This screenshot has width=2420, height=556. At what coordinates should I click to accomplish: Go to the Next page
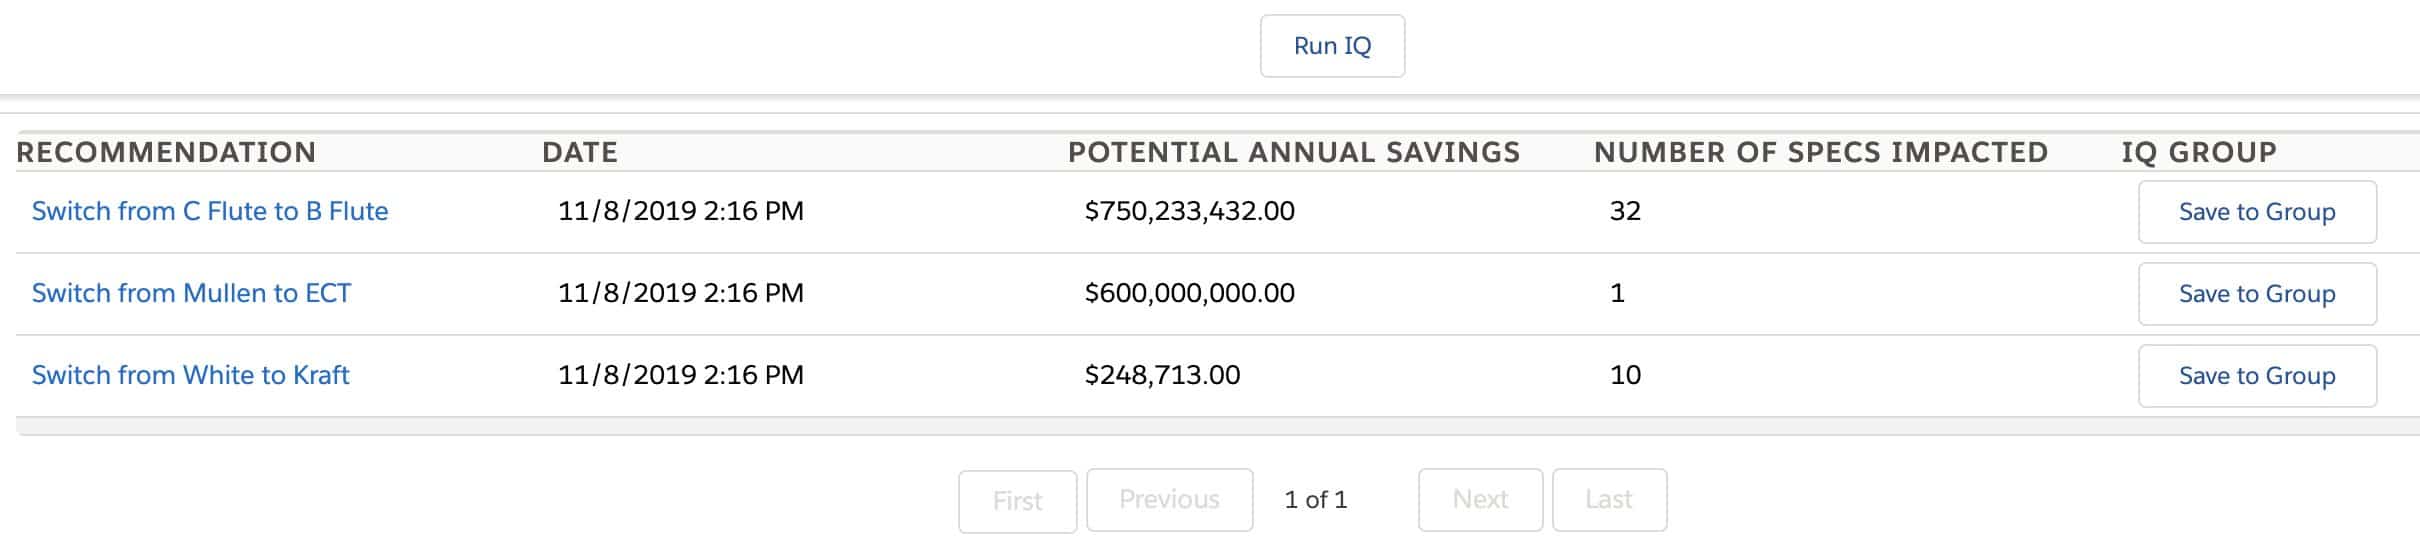point(1480,499)
